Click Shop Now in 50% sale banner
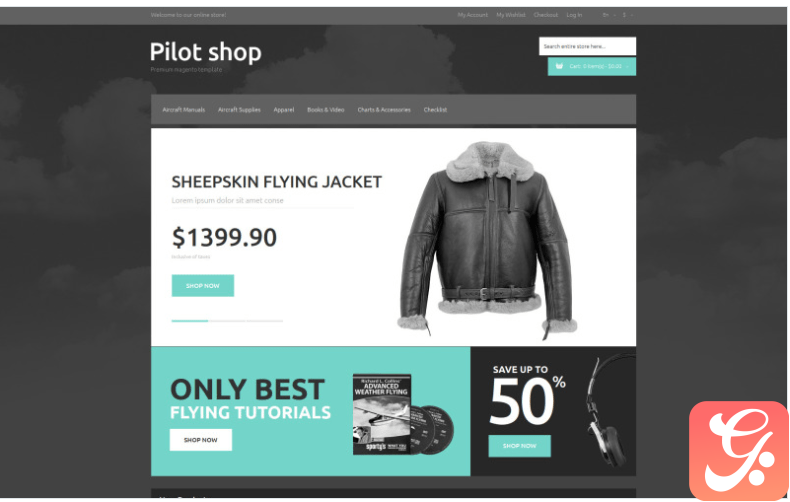 tap(519, 446)
